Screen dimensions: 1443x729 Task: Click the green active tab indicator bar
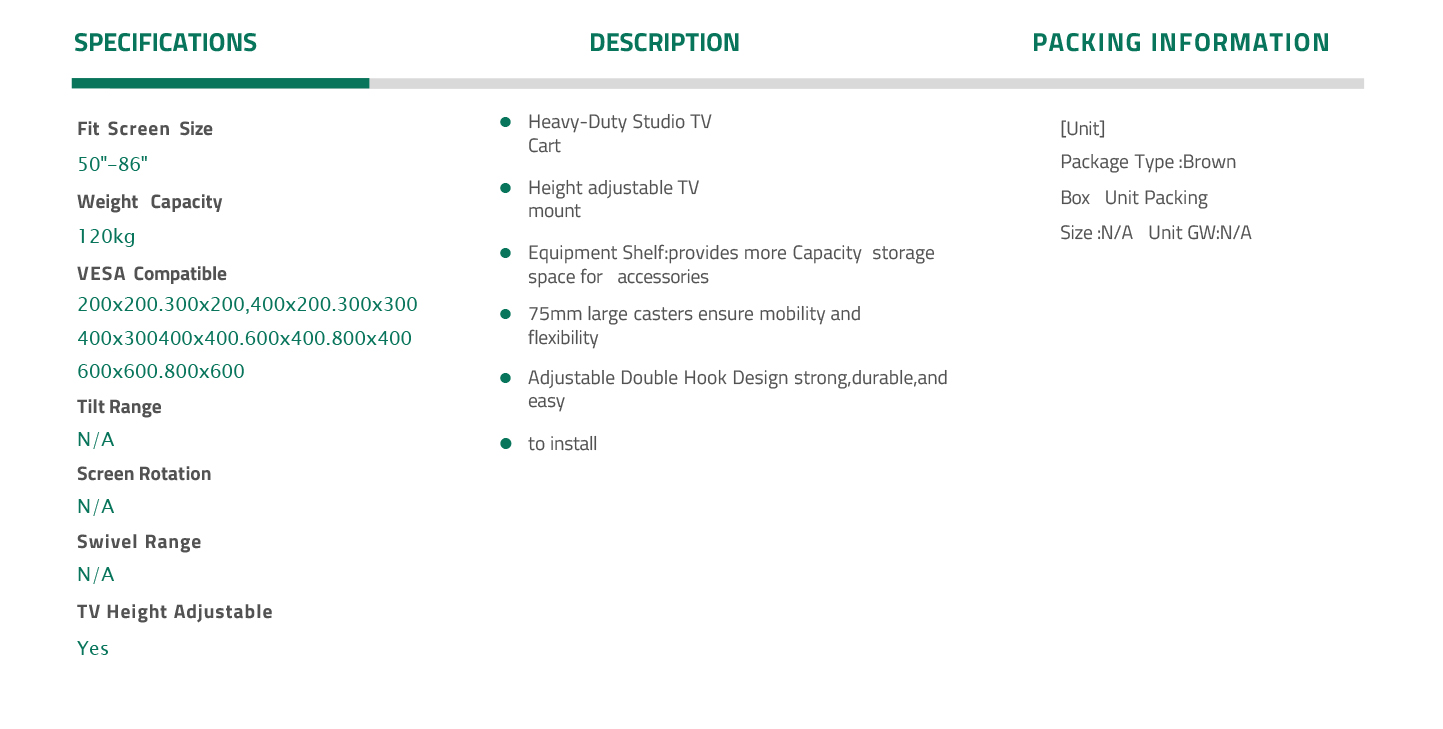[x=220, y=83]
